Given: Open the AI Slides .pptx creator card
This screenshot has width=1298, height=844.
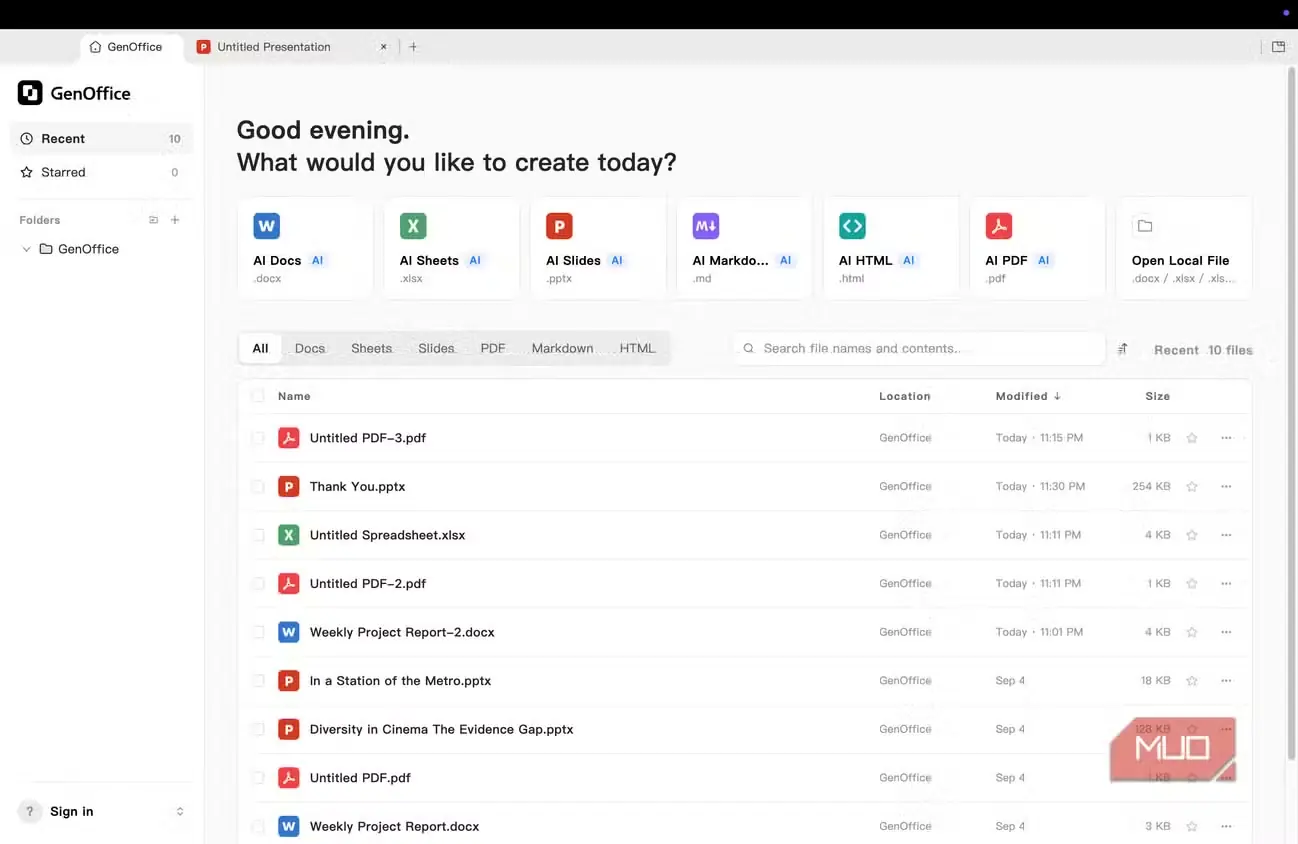Looking at the screenshot, I should [x=598, y=248].
